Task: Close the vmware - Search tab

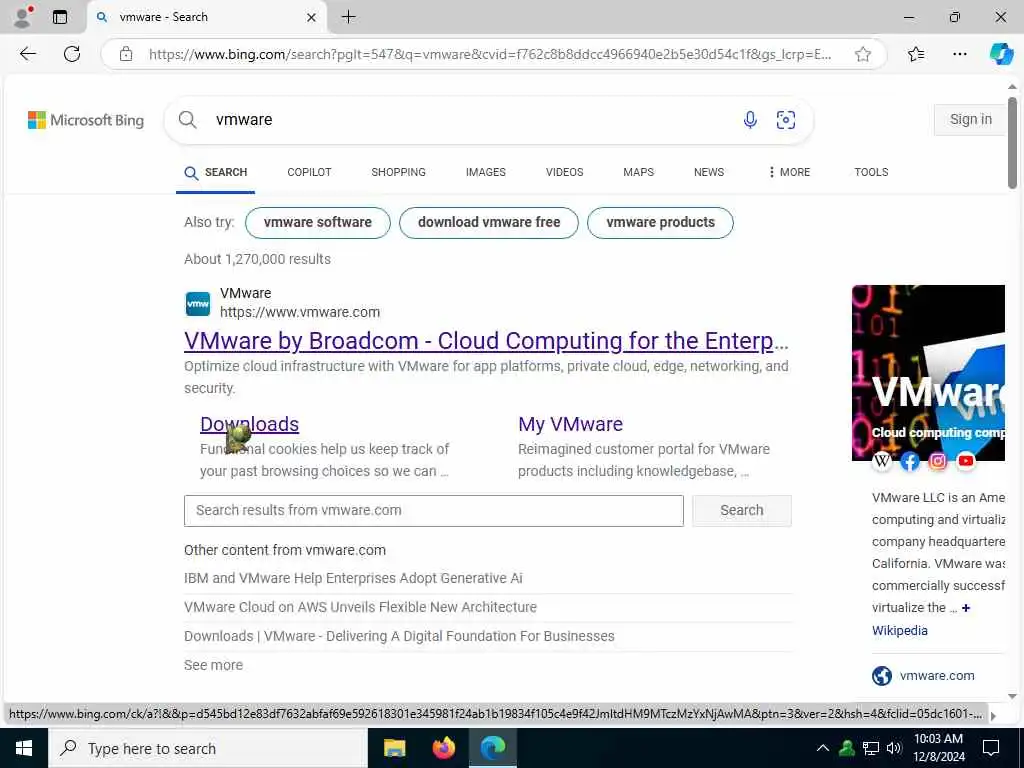Action: (312, 18)
